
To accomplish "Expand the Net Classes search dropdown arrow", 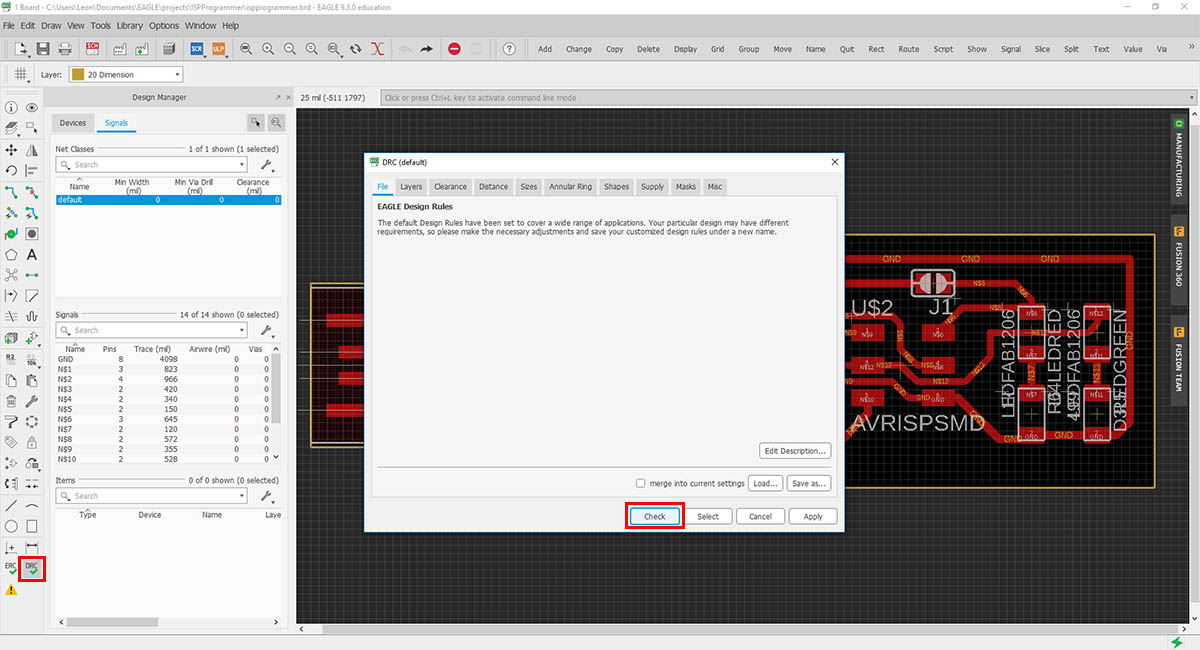I will pyautogui.click(x=241, y=165).
